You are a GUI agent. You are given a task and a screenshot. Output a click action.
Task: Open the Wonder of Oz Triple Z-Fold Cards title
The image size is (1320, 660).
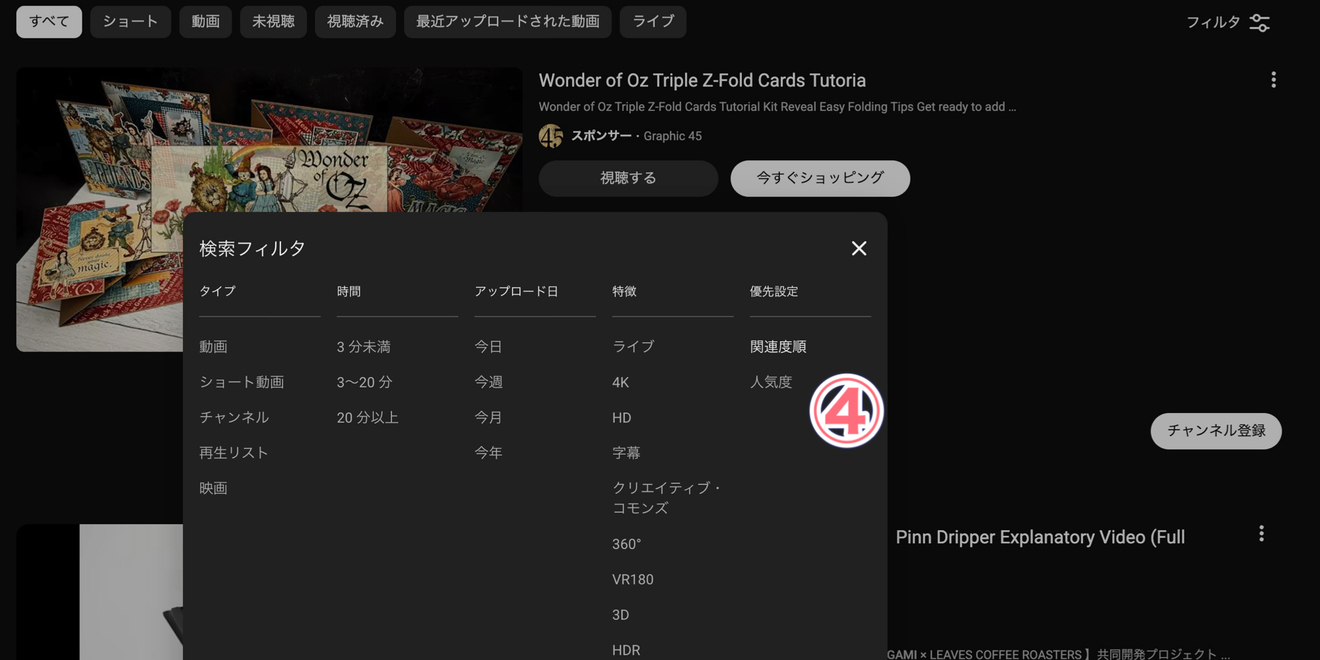coord(702,80)
